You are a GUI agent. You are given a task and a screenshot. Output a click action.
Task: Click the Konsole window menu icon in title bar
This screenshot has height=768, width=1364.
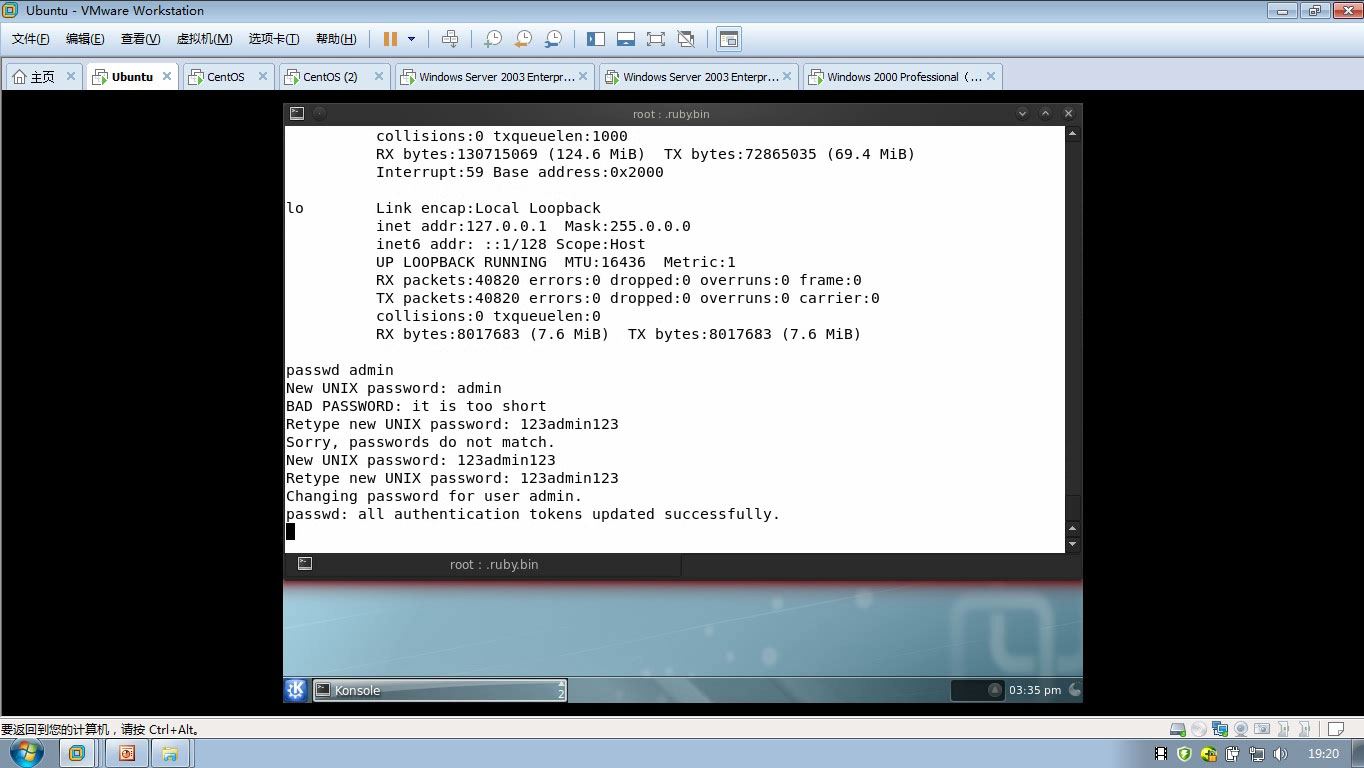(297, 114)
